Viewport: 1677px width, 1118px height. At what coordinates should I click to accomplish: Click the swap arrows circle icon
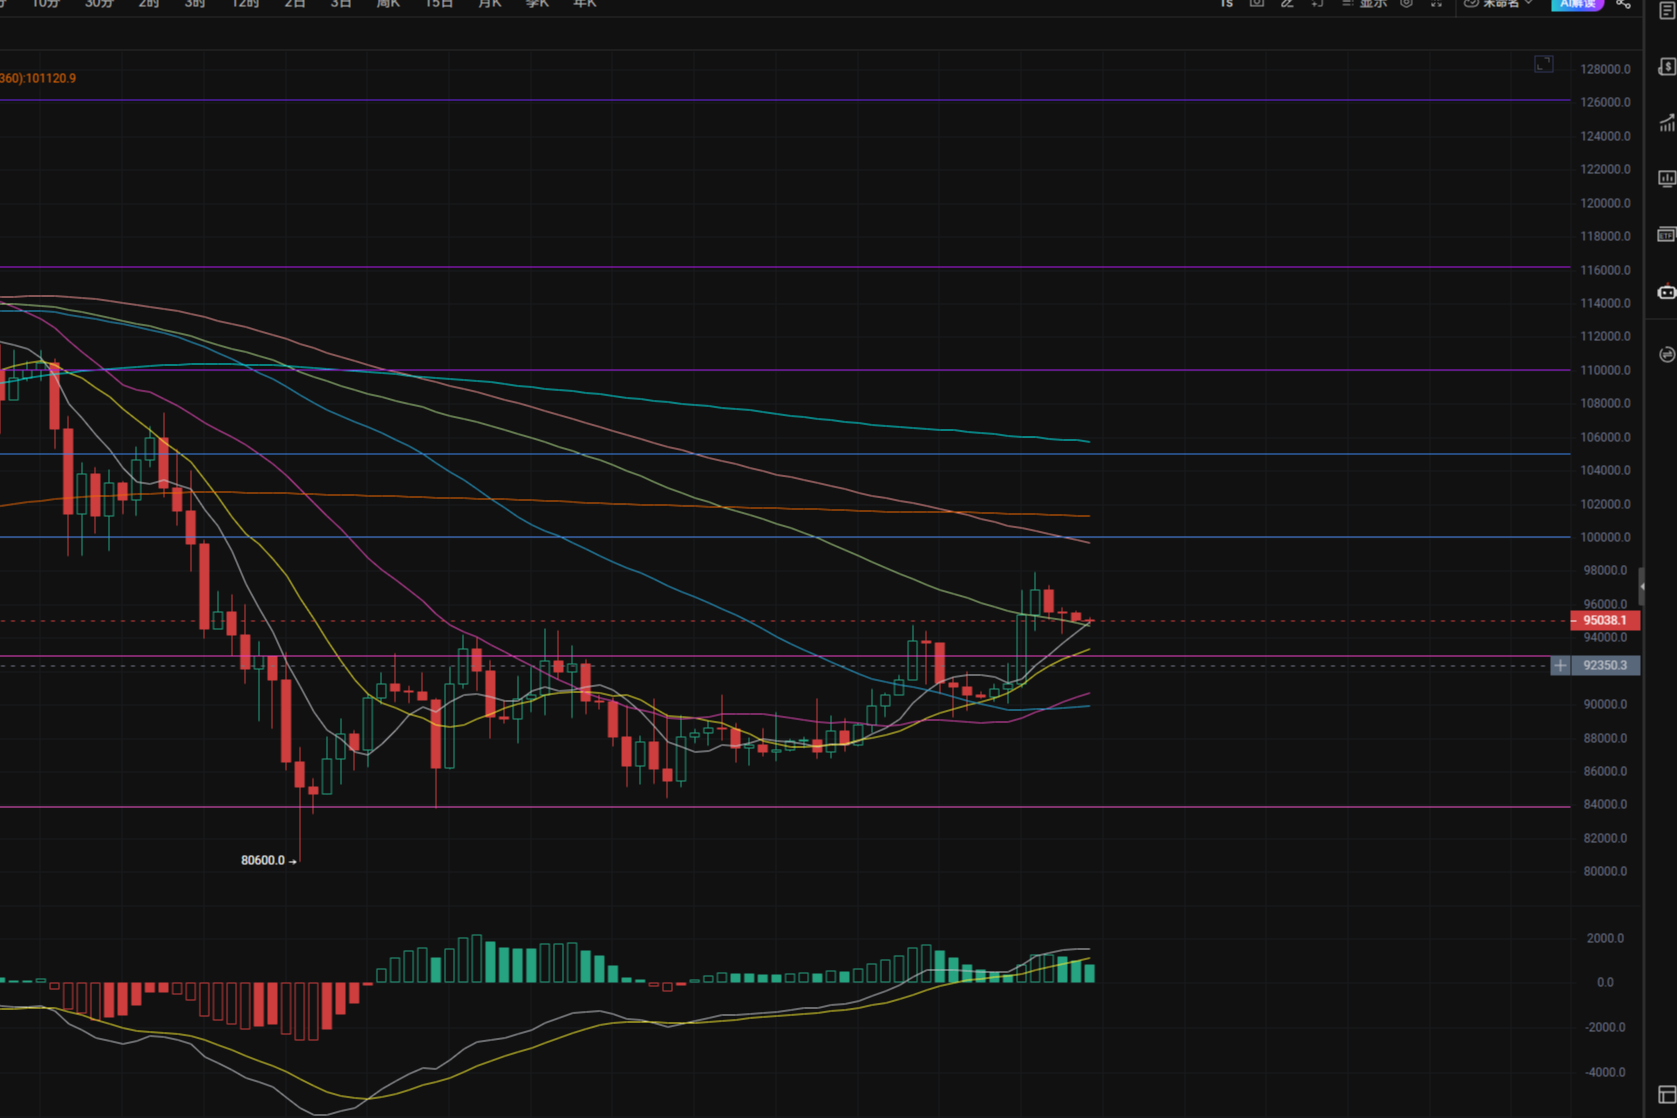pos(1666,355)
